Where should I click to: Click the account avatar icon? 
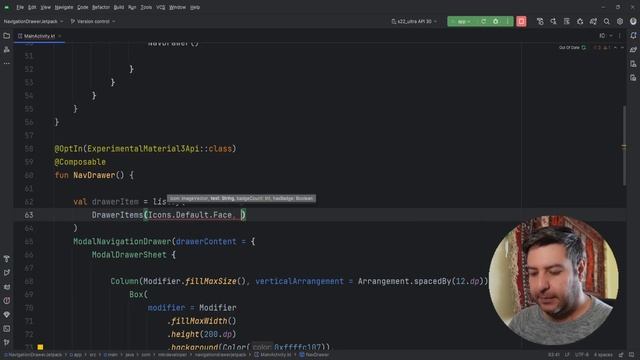coord(633,21)
